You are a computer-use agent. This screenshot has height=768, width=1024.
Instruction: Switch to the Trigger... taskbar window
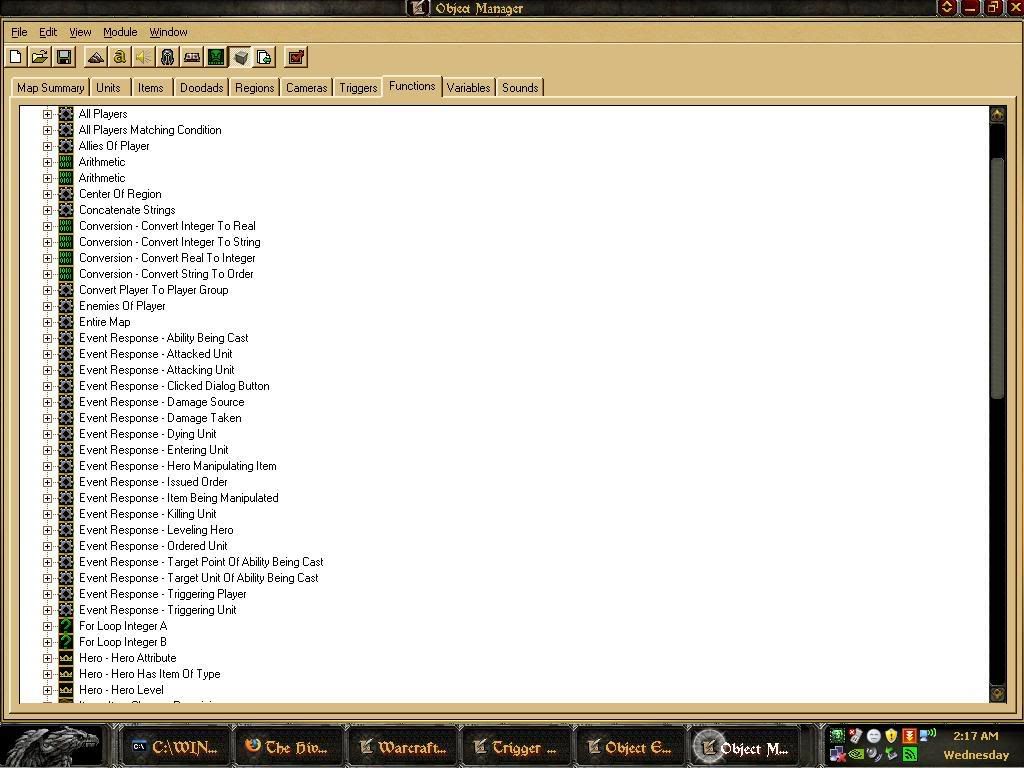pos(516,746)
